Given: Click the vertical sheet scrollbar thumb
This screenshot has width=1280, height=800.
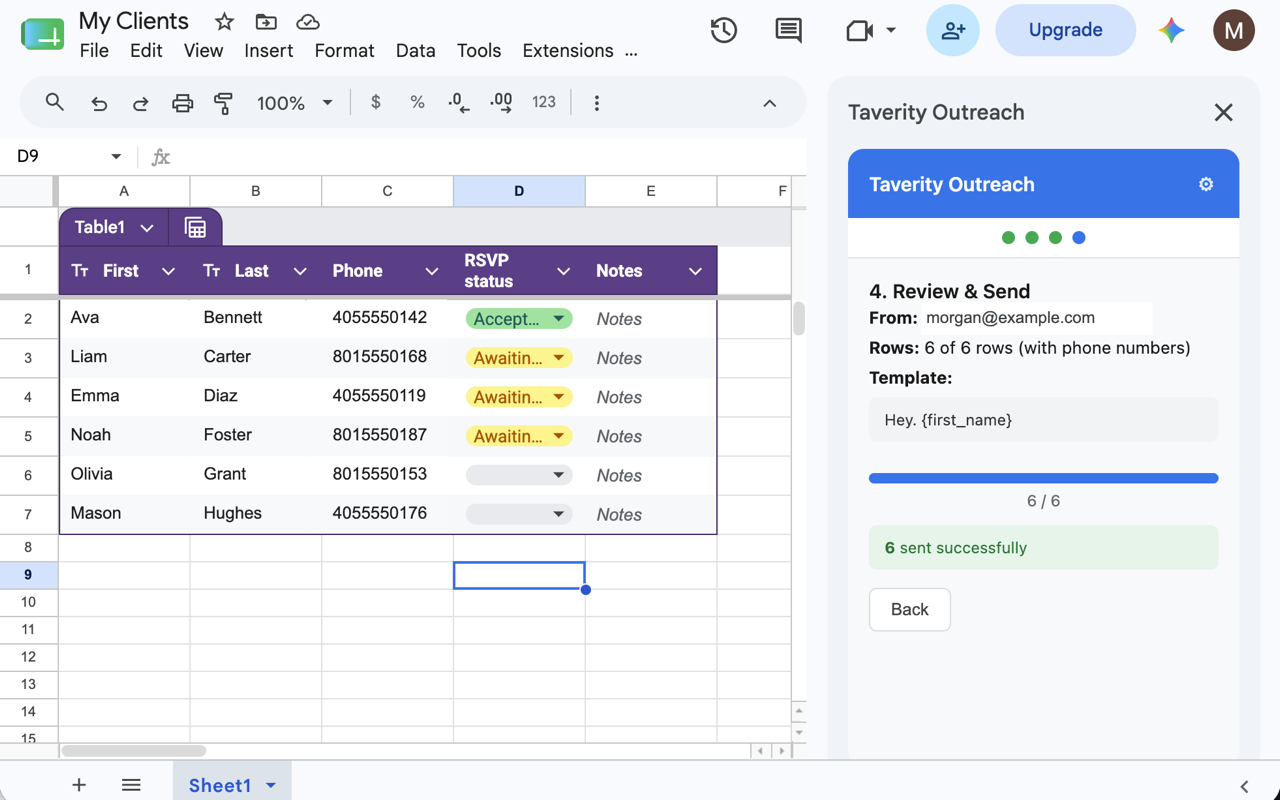Looking at the screenshot, I should tap(799, 319).
